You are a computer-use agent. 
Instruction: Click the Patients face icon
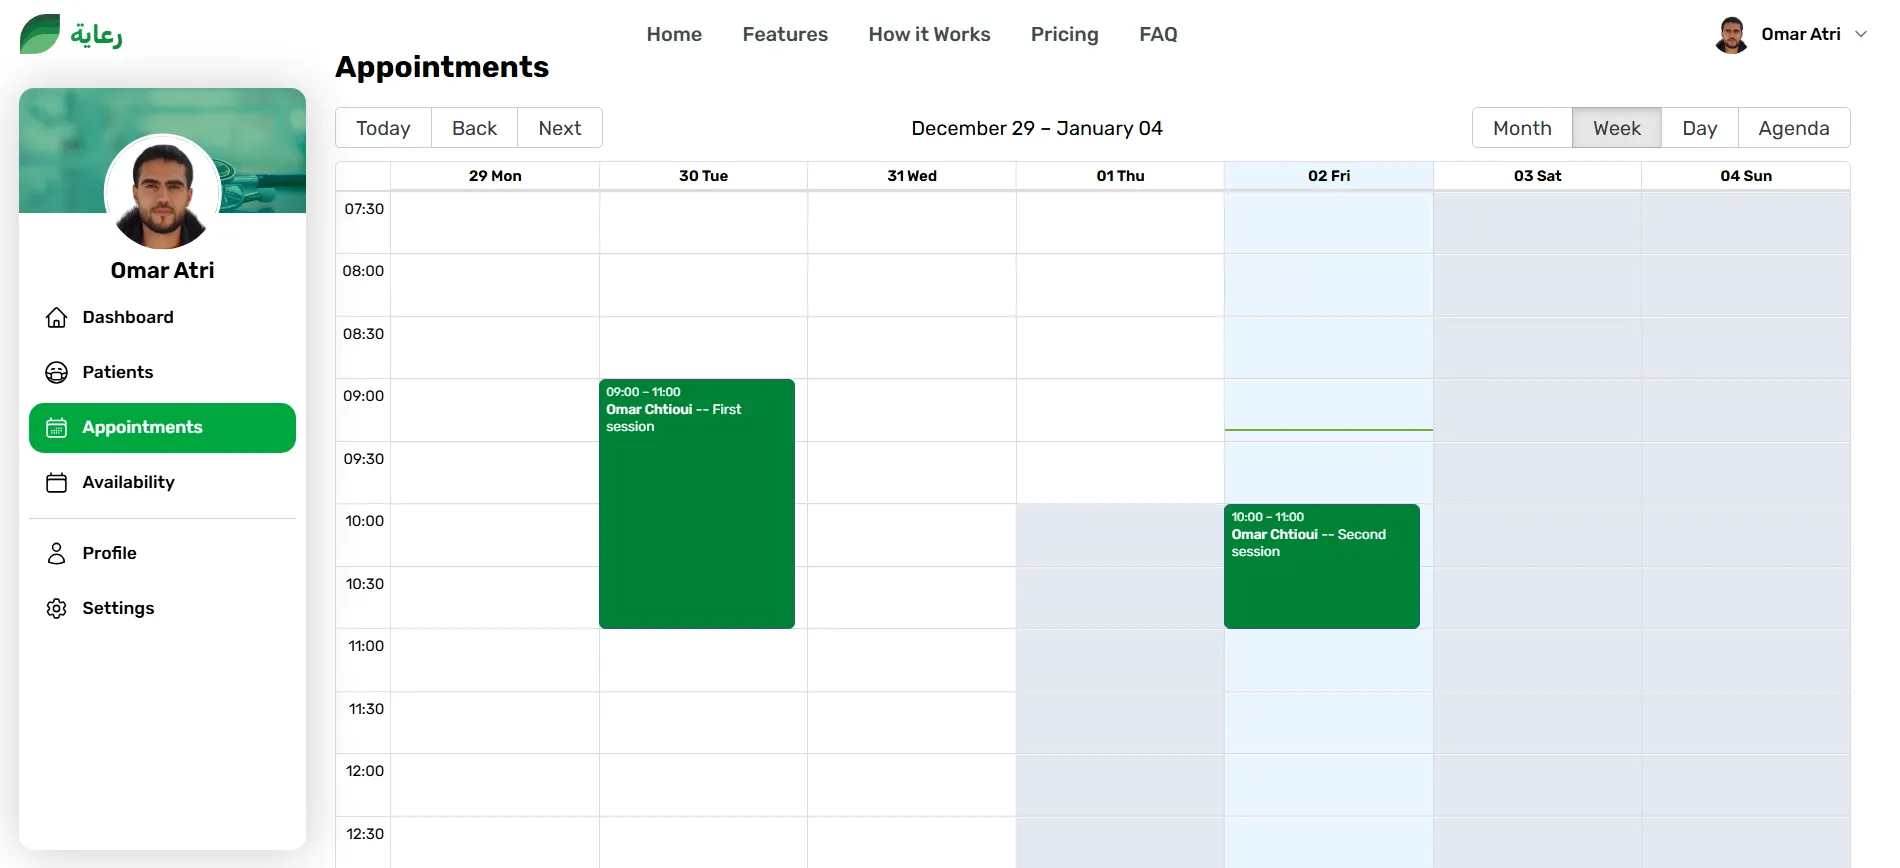(57, 373)
